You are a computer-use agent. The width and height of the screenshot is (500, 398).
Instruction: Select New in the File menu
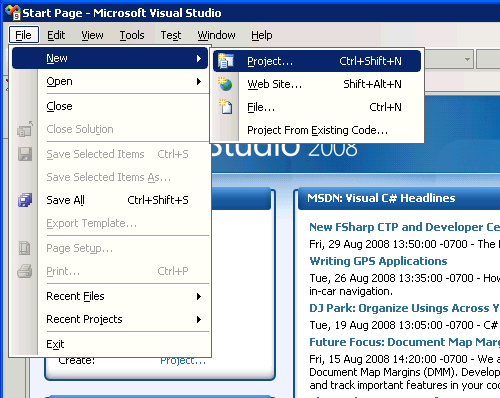(110, 58)
